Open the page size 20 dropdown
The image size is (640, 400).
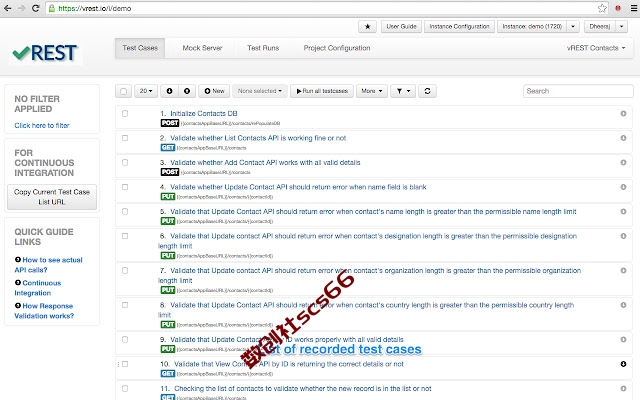point(146,91)
